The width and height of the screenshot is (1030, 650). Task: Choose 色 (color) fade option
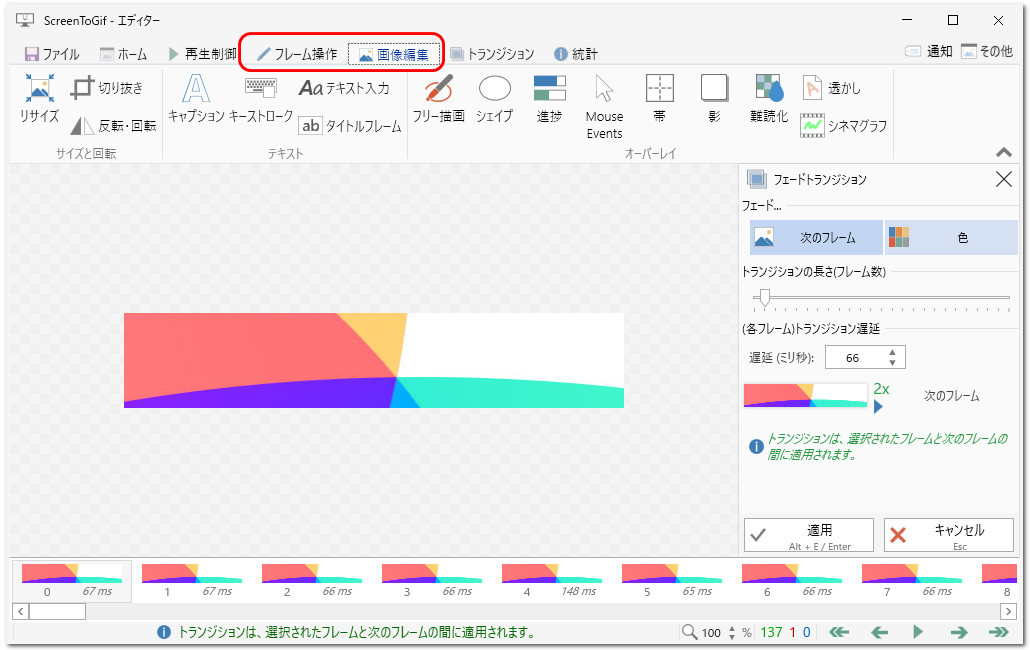950,238
